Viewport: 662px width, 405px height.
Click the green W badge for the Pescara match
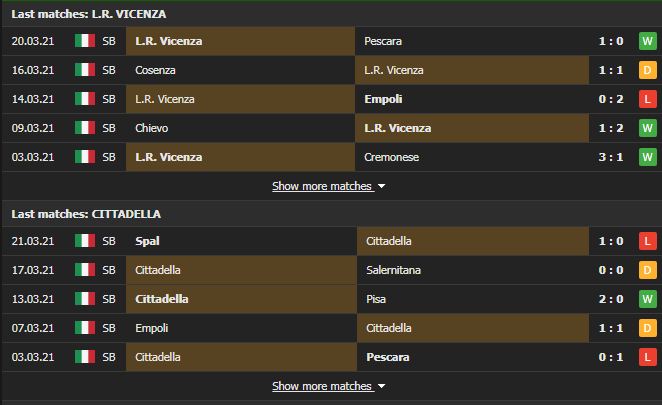[x=647, y=41]
